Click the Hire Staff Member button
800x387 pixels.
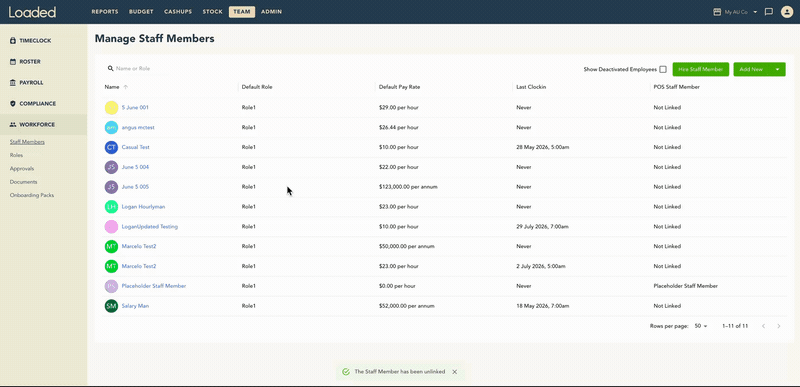tap(701, 69)
